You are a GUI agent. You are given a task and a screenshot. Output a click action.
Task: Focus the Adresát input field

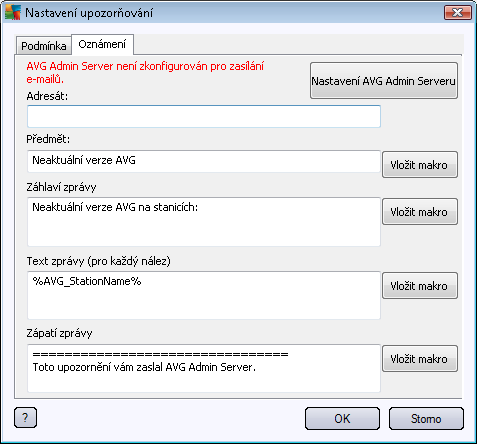tap(204, 116)
